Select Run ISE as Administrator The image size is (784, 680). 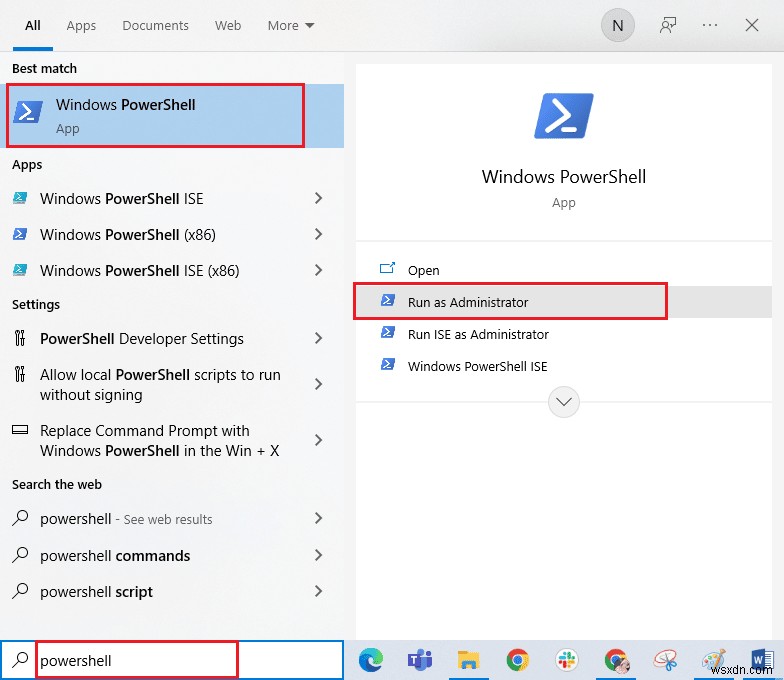(x=478, y=334)
